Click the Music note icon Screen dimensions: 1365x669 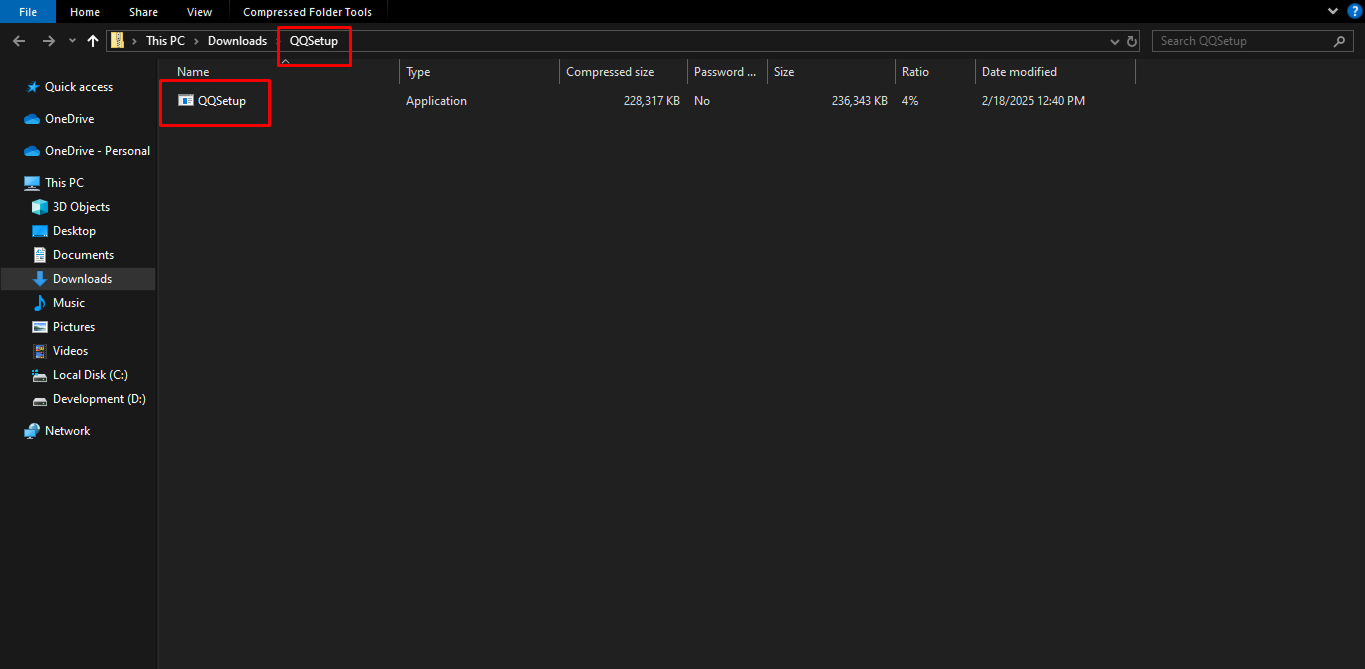[x=40, y=303]
